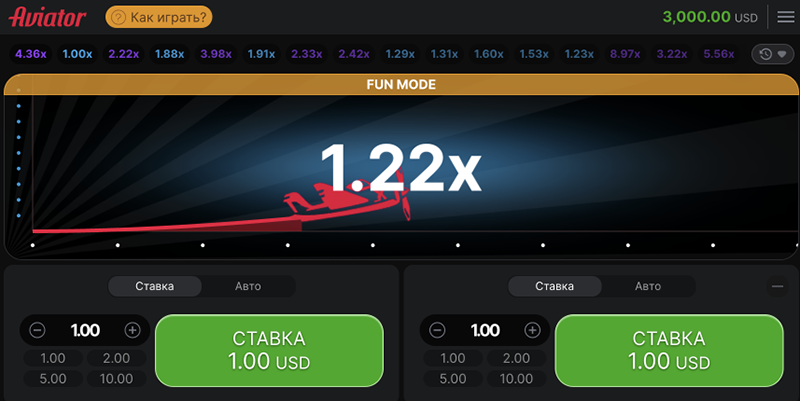
Task: Remove second bet panel with minus icon
Action: 778,286
